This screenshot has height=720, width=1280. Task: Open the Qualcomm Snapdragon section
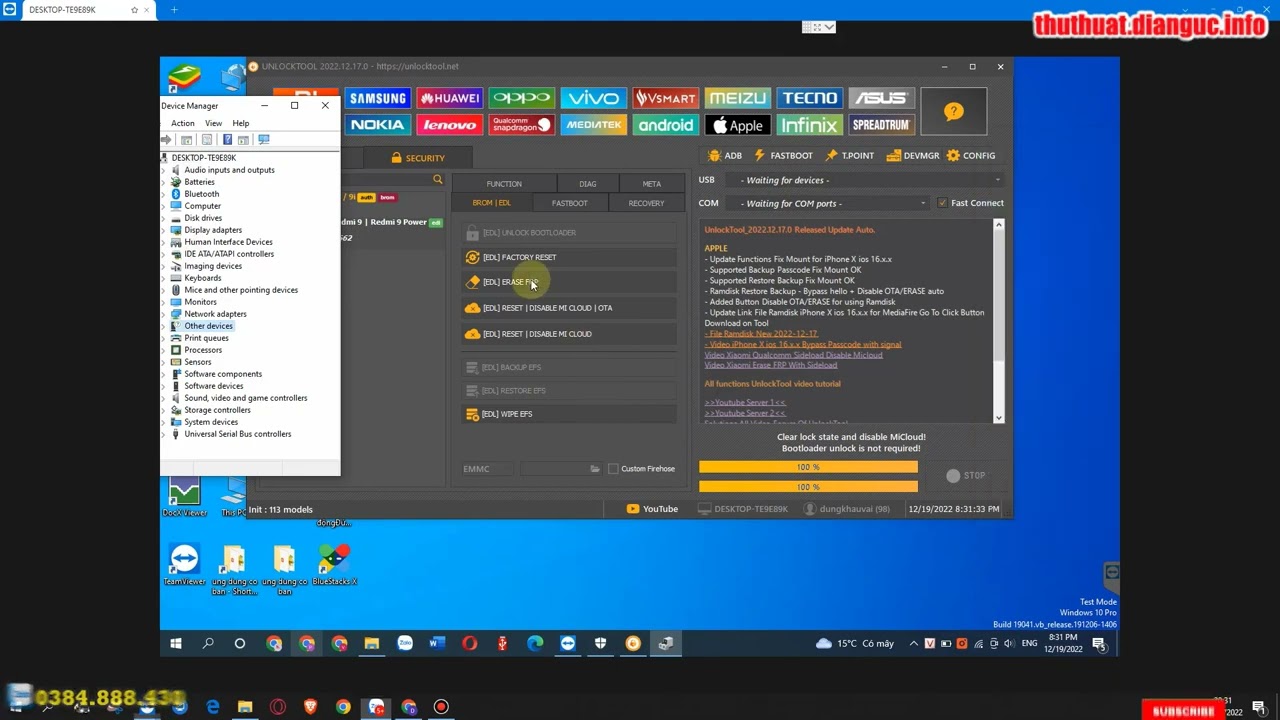(x=521, y=125)
